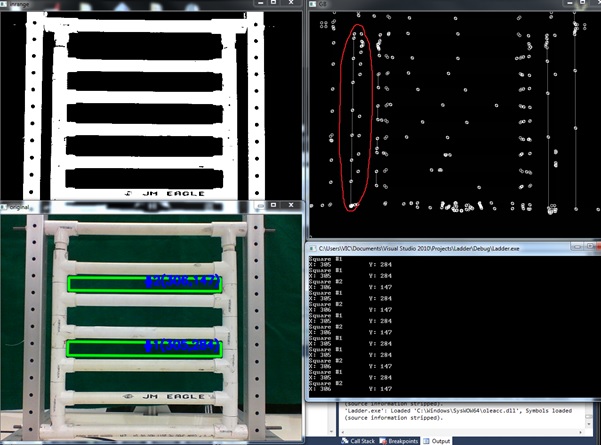This screenshot has width=601, height=445.
Task: Select the Output tab
Action: pos(437,441)
